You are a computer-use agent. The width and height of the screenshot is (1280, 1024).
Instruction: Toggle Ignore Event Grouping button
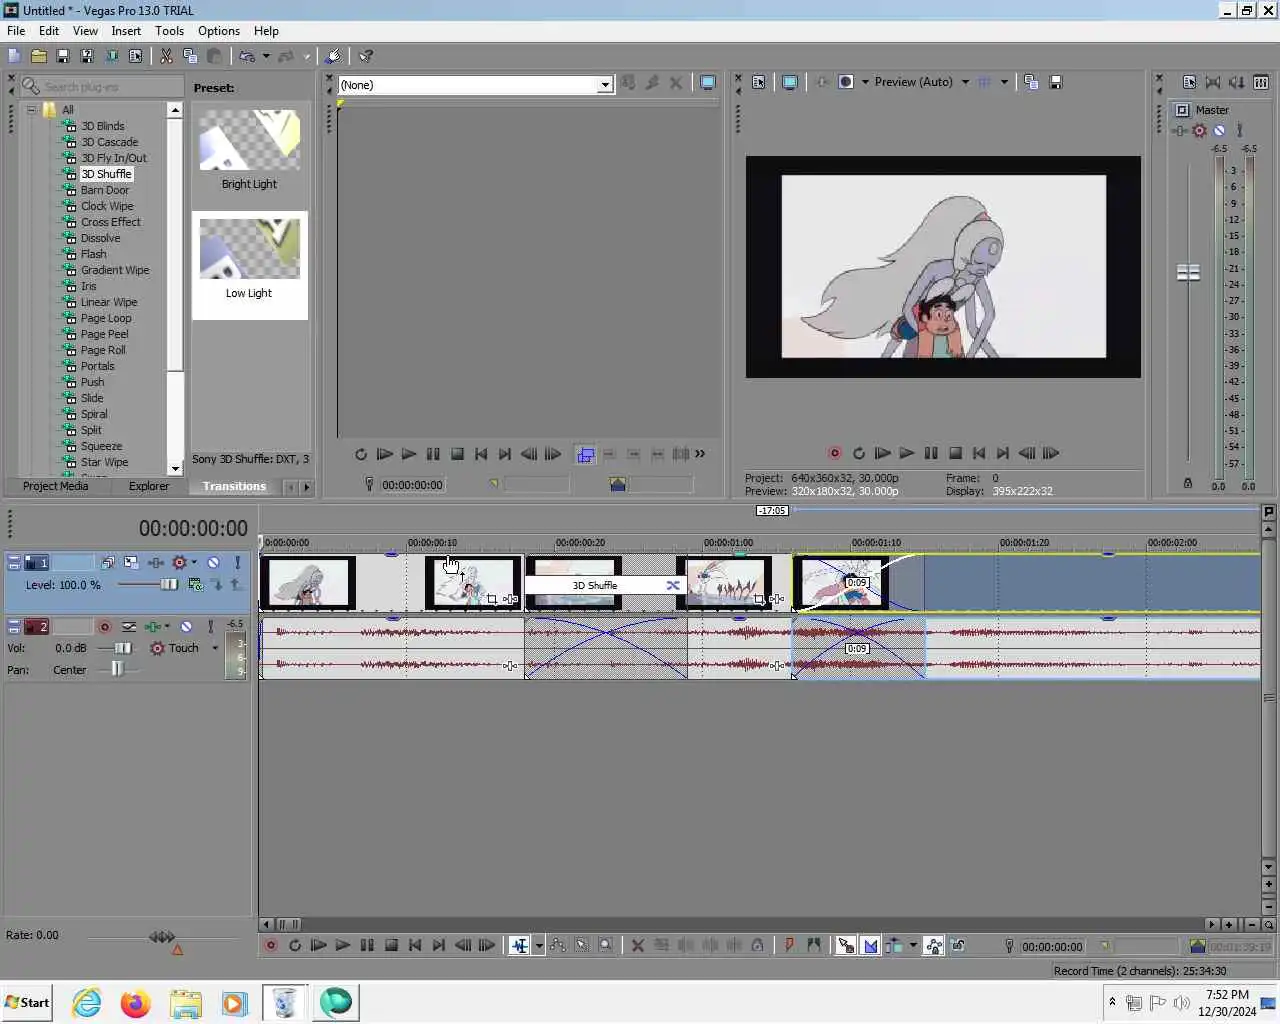(x=958, y=945)
